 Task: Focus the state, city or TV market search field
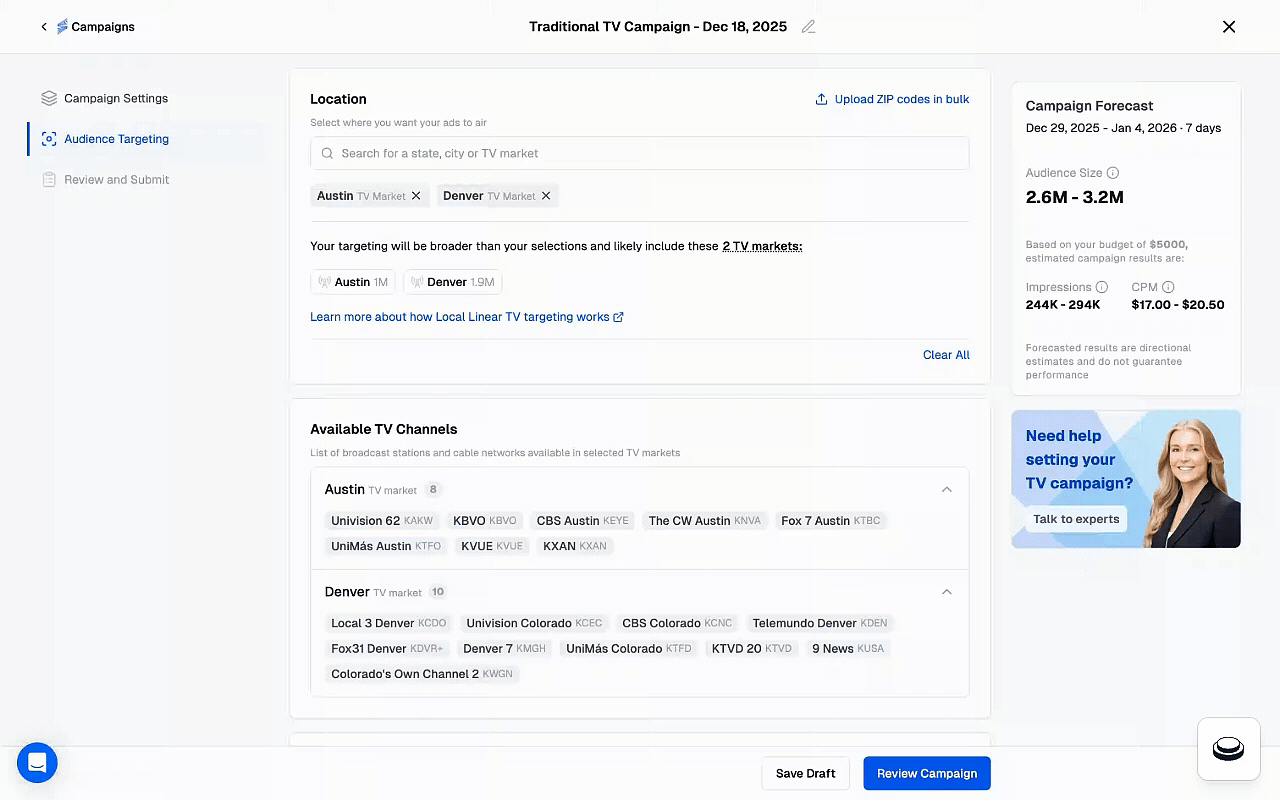pyautogui.click(x=640, y=153)
